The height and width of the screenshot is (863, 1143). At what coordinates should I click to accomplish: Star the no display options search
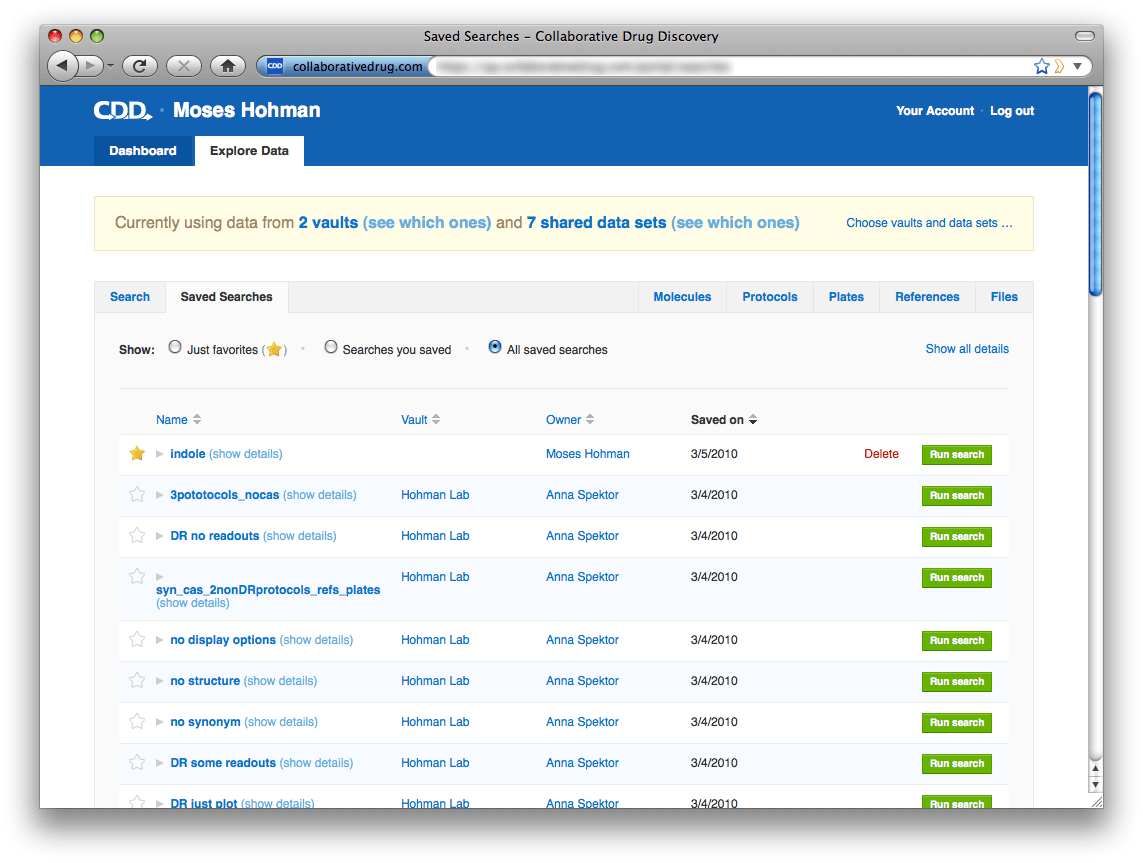[137, 639]
